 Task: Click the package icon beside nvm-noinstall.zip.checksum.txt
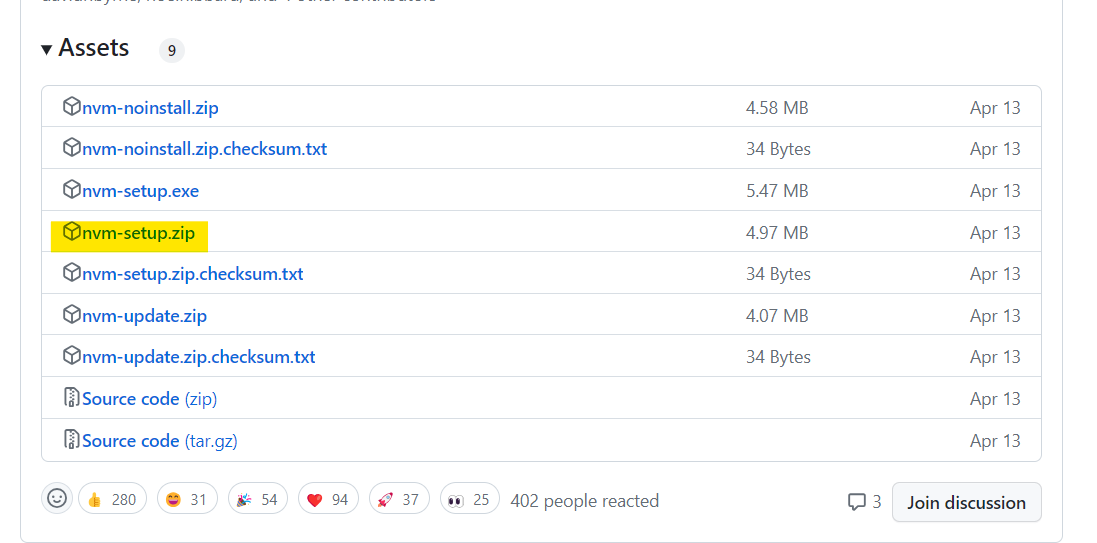click(71, 148)
